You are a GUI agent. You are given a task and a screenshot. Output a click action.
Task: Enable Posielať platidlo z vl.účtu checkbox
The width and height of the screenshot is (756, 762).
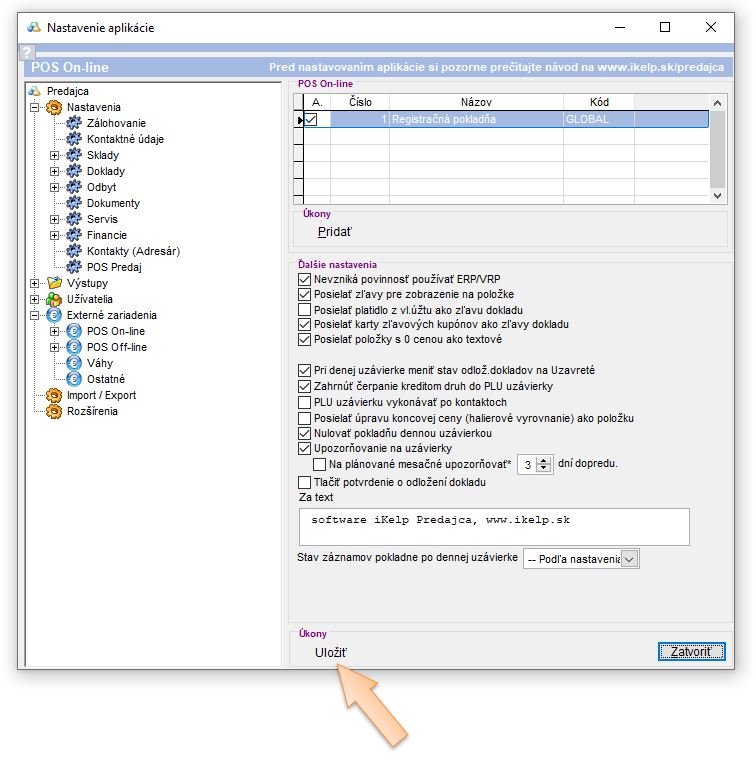pos(306,310)
